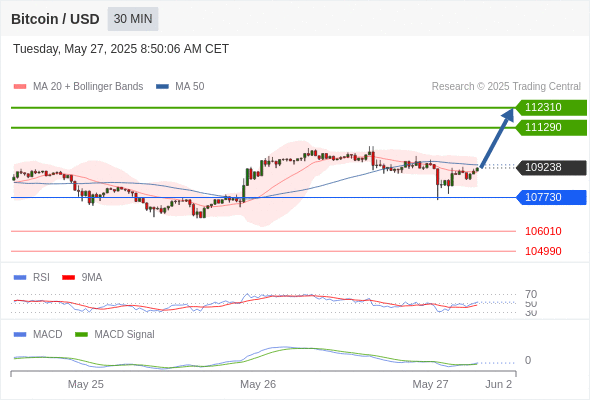
Task: Select the 107730 pivot price tag
Action: pyautogui.click(x=551, y=198)
